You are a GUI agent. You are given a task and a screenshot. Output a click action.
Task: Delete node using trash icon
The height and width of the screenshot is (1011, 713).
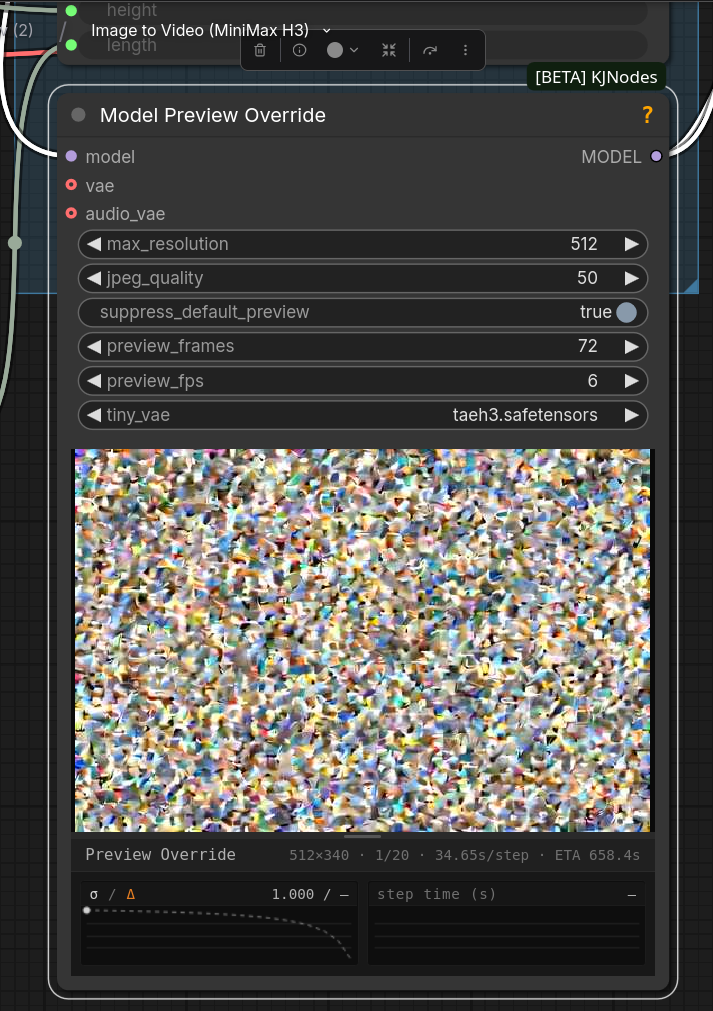[x=260, y=50]
